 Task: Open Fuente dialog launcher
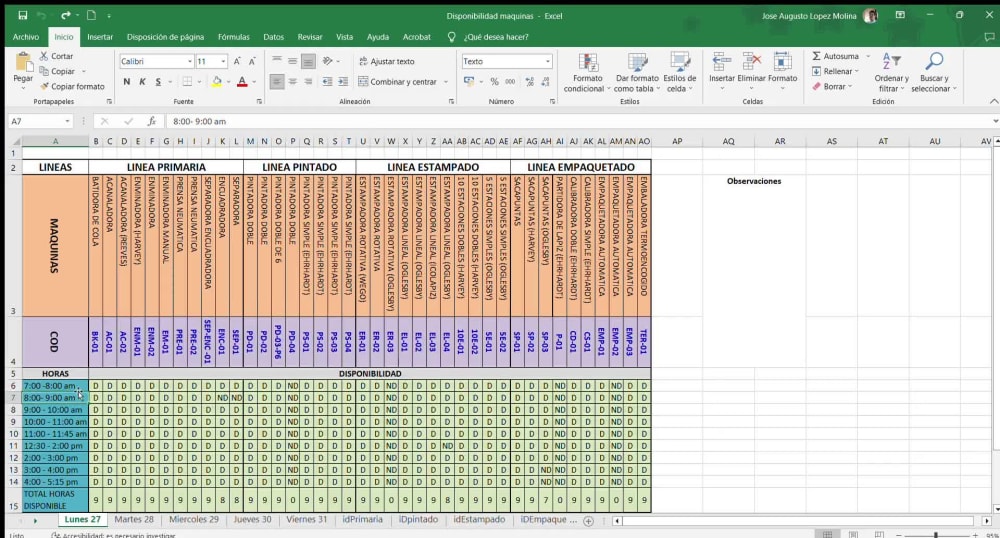click(x=259, y=101)
